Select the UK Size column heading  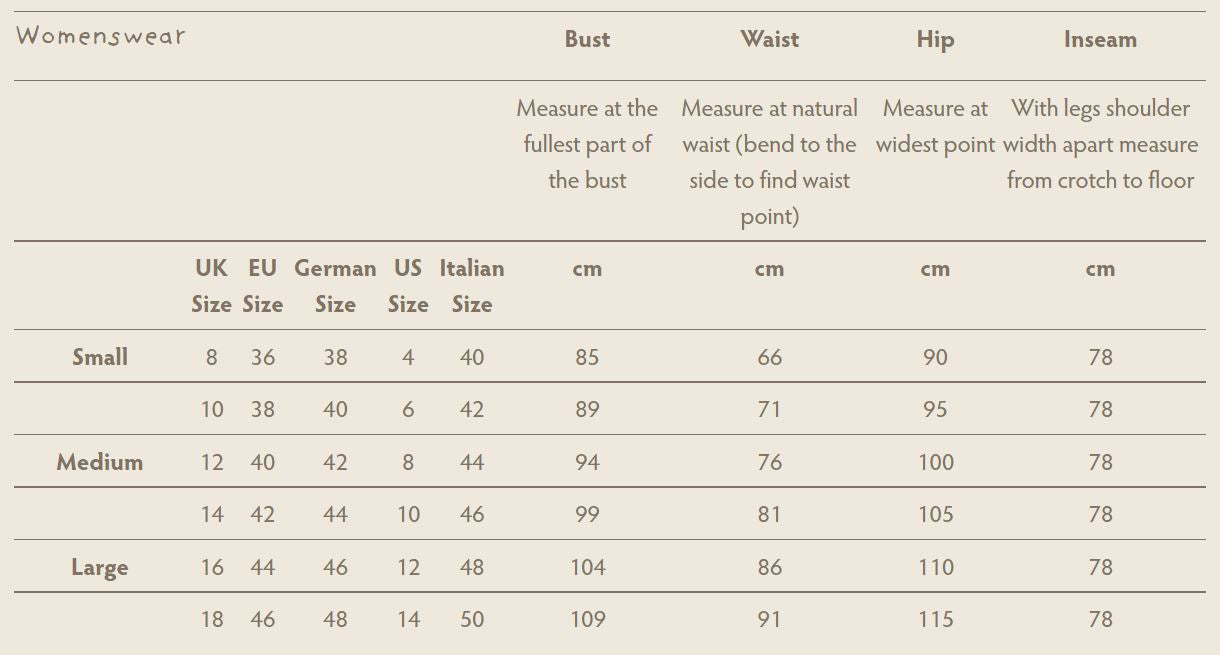tap(211, 286)
